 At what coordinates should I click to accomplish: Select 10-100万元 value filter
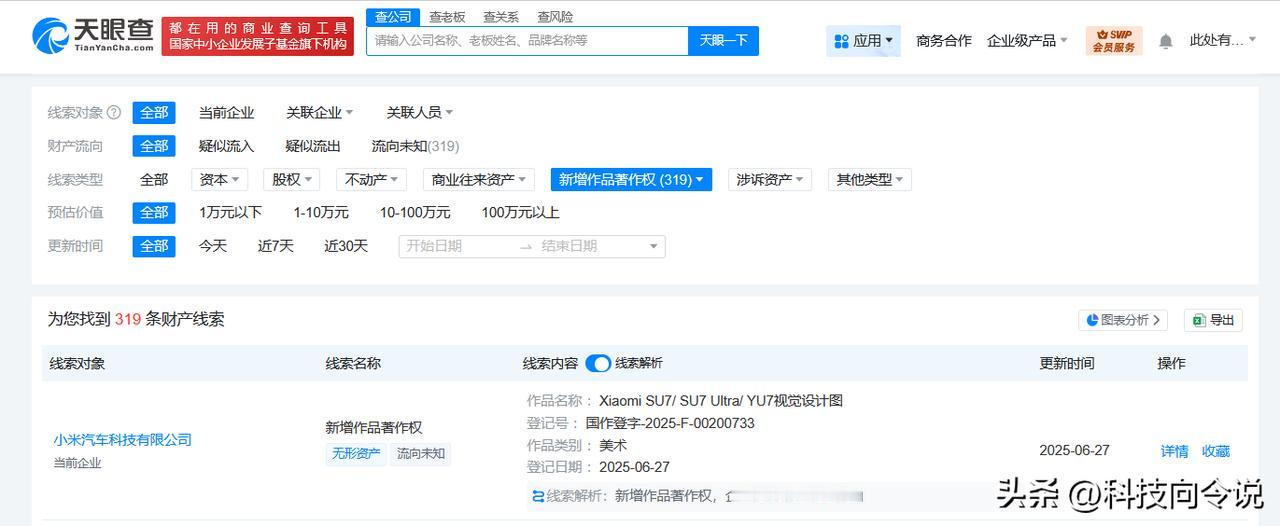(x=415, y=212)
